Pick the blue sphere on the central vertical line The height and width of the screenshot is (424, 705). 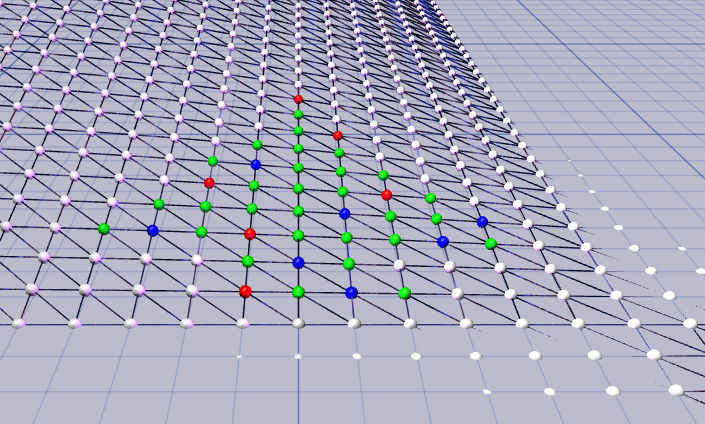point(298,263)
